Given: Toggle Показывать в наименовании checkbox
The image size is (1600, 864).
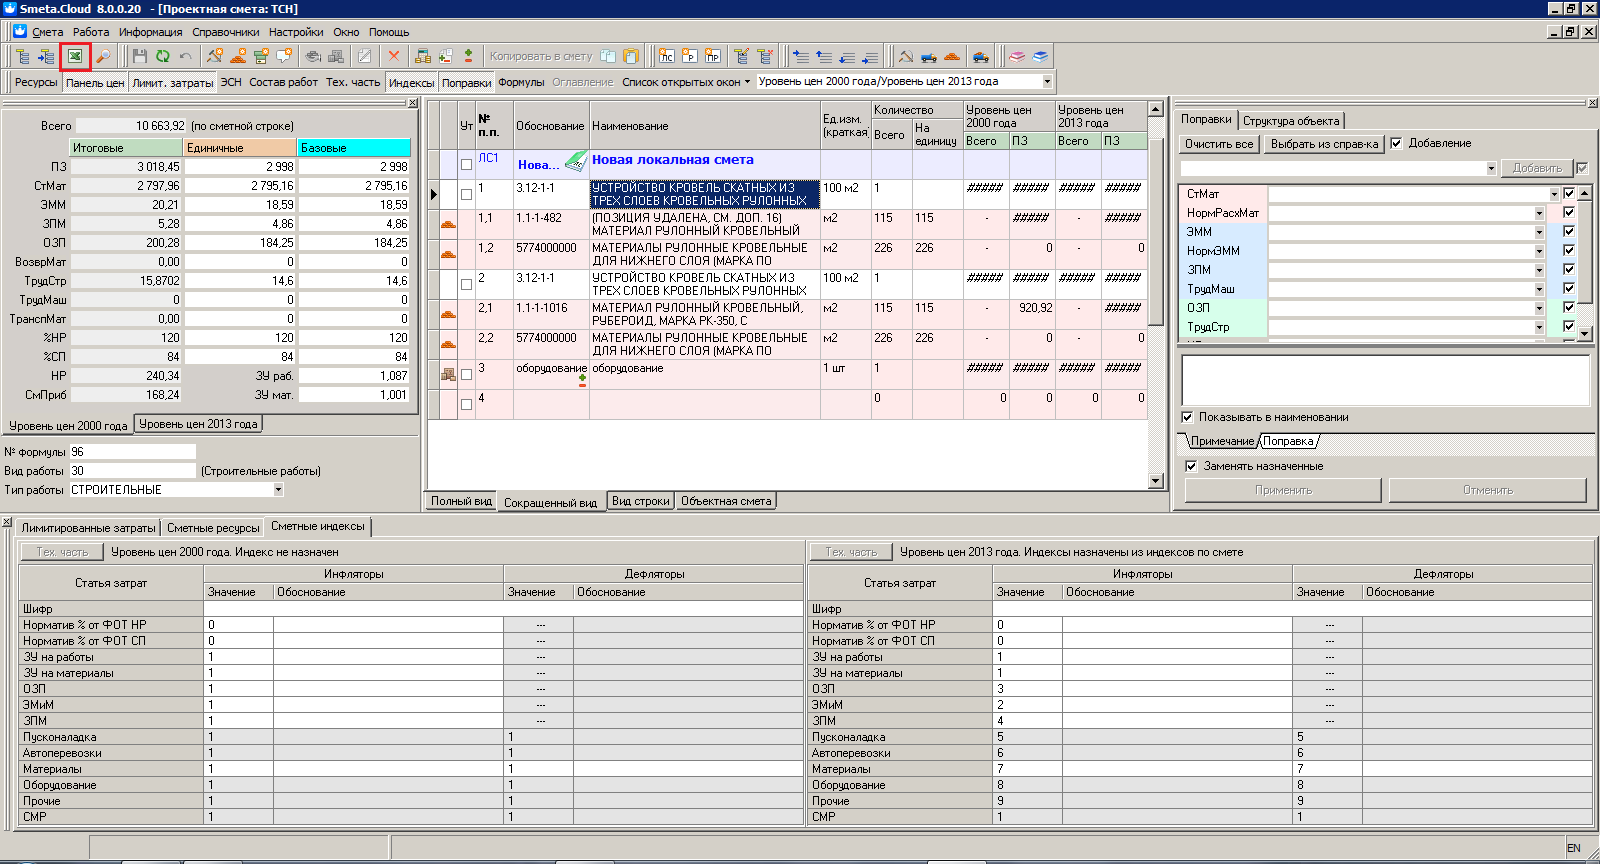Looking at the screenshot, I should [x=1187, y=417].
